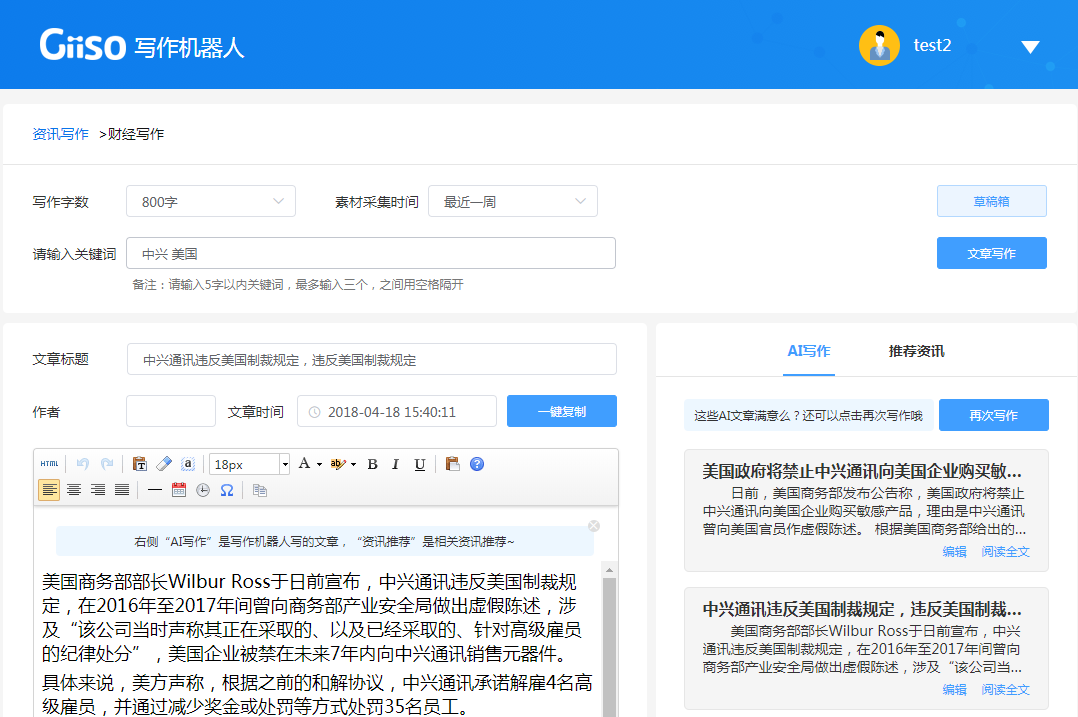Click 阅读全文 on 中兴通讯违反美国制裁规定 card
Screen dimensions: 1078x717
[x=1005, y=690]
